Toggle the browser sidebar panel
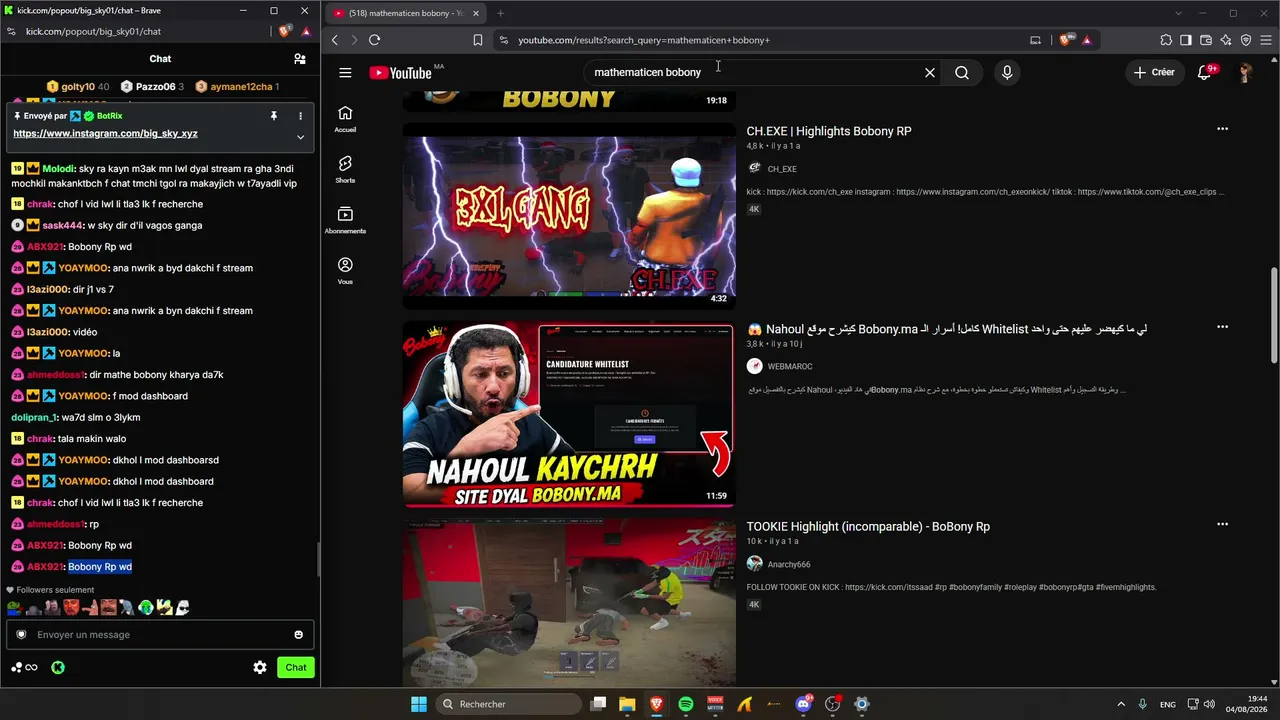The image size is (1280, 720). pyautogui.click(x=1186, y=40)
